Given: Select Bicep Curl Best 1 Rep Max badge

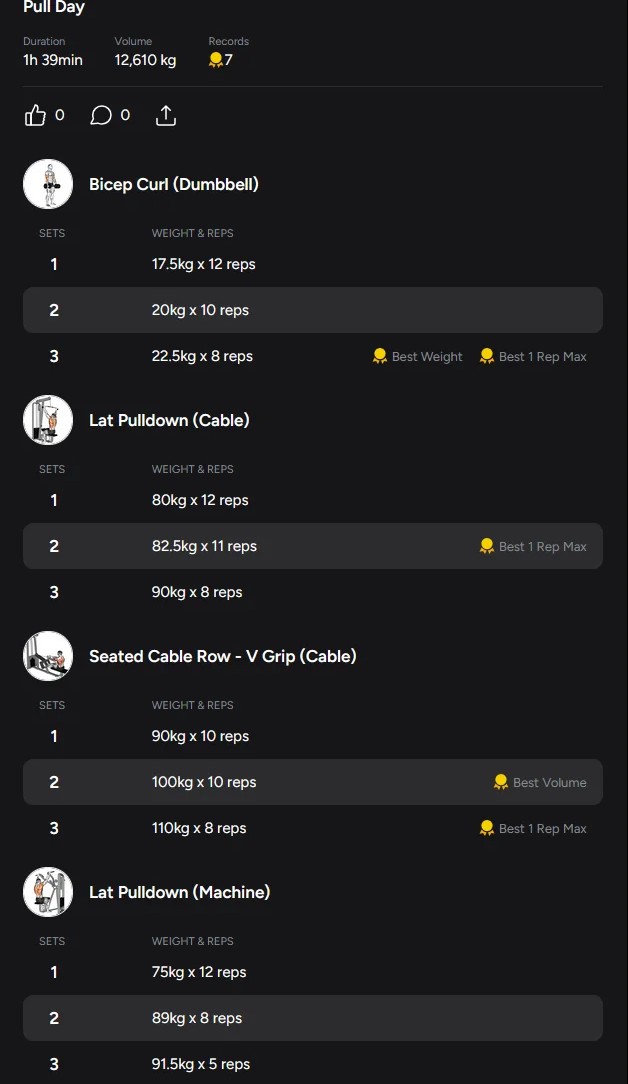Looking at the screenshot, I should 533,356.
